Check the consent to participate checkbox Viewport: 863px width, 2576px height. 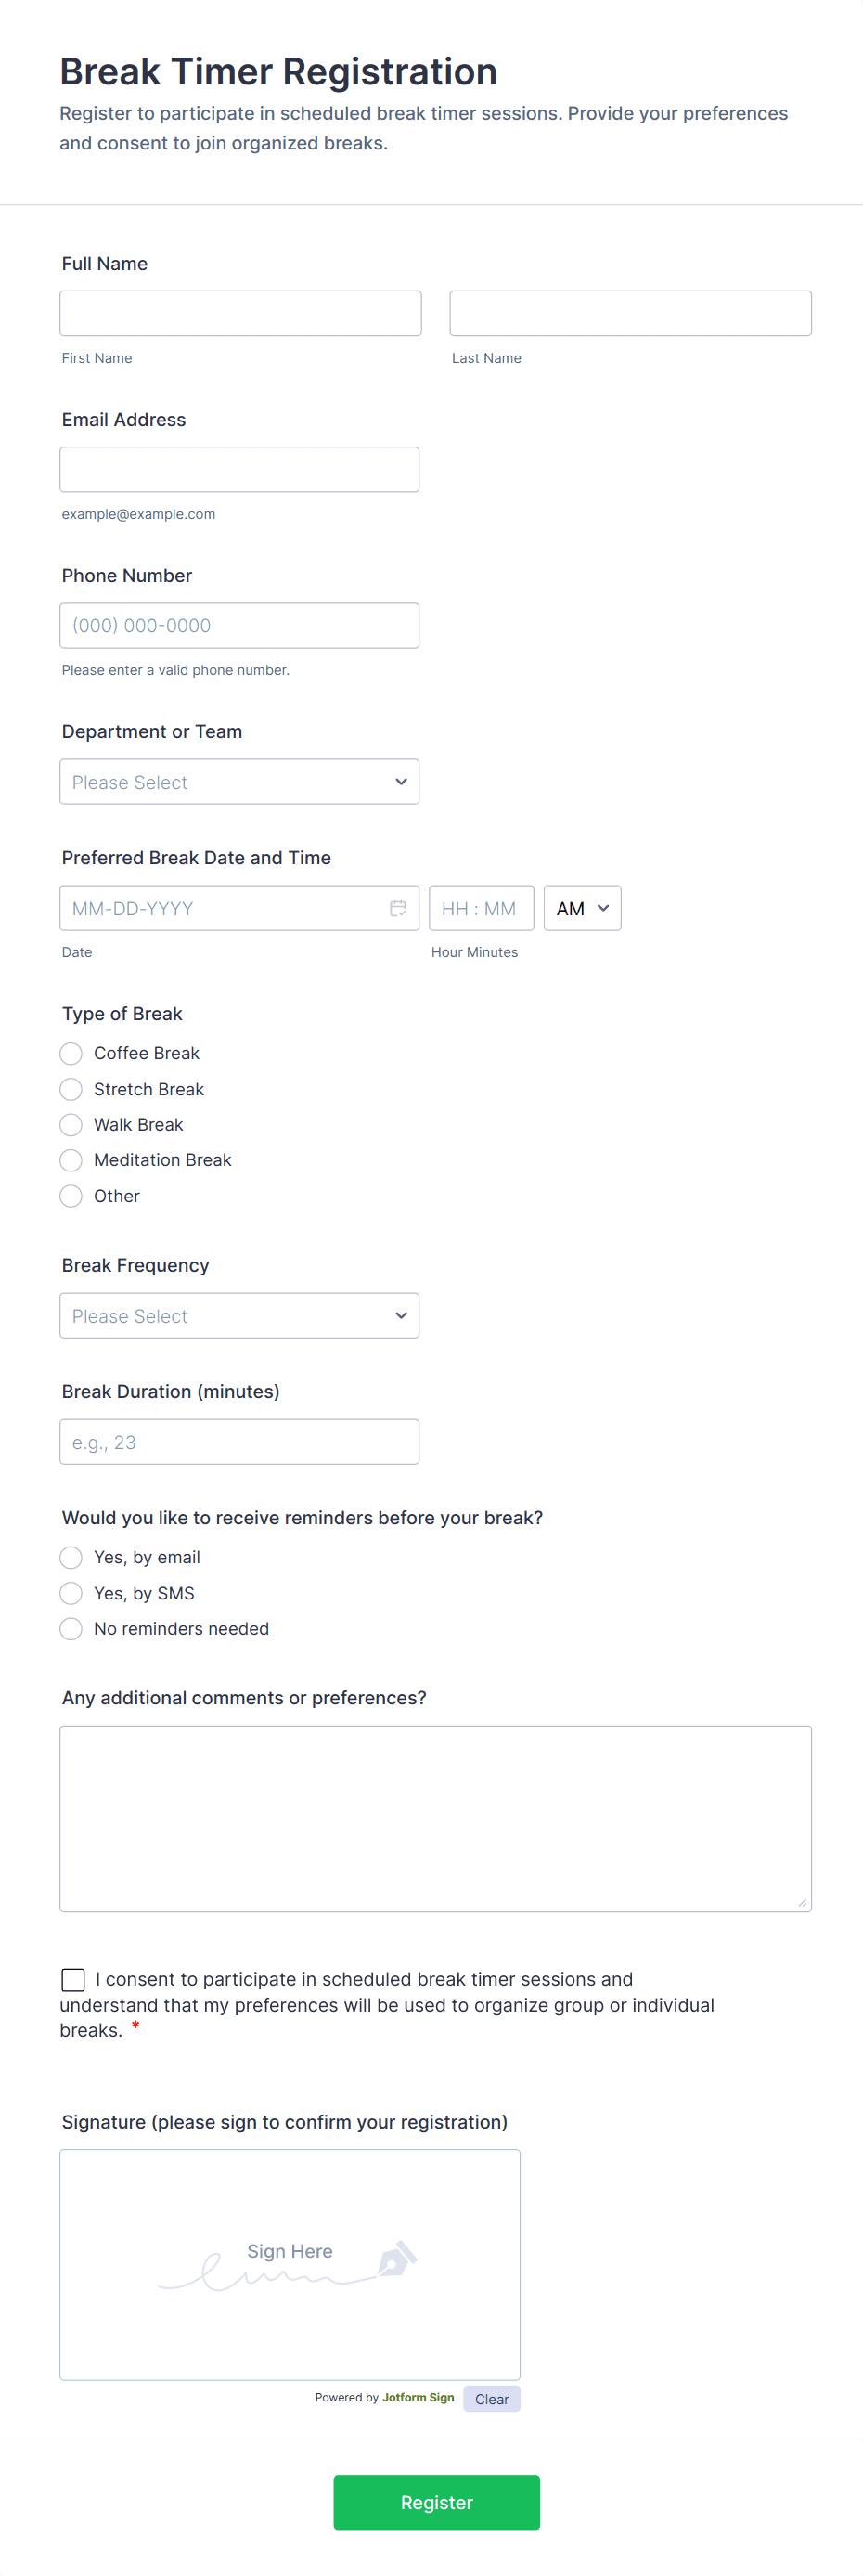click(73, 1979)
